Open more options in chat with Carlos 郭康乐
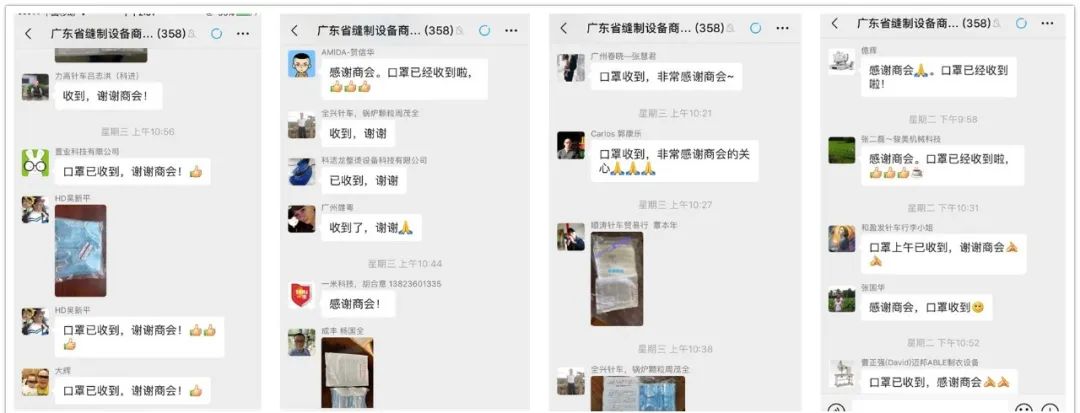This screenshot has height=413, width=1080. click(x=782, y=28)
